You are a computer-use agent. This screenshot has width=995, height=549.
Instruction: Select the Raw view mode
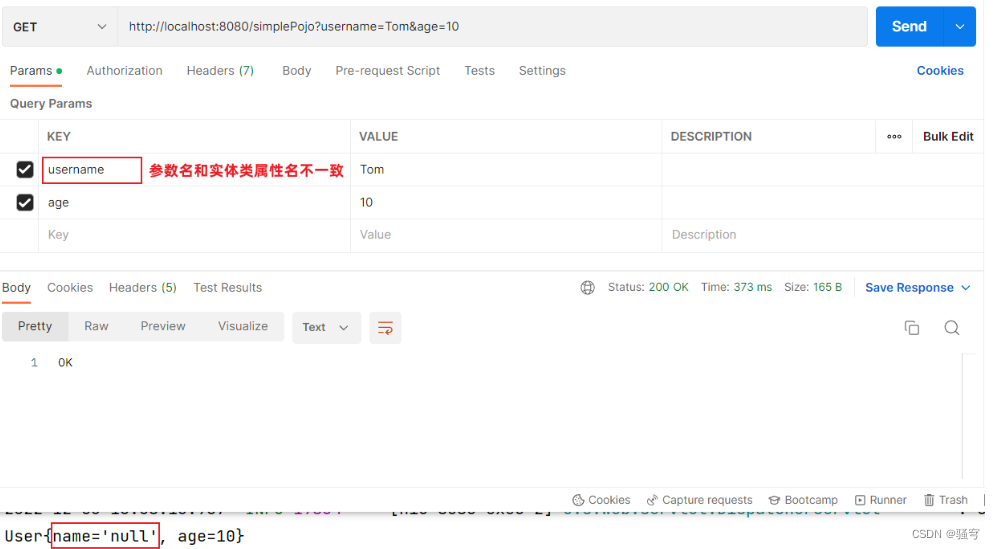pos(96,326)
